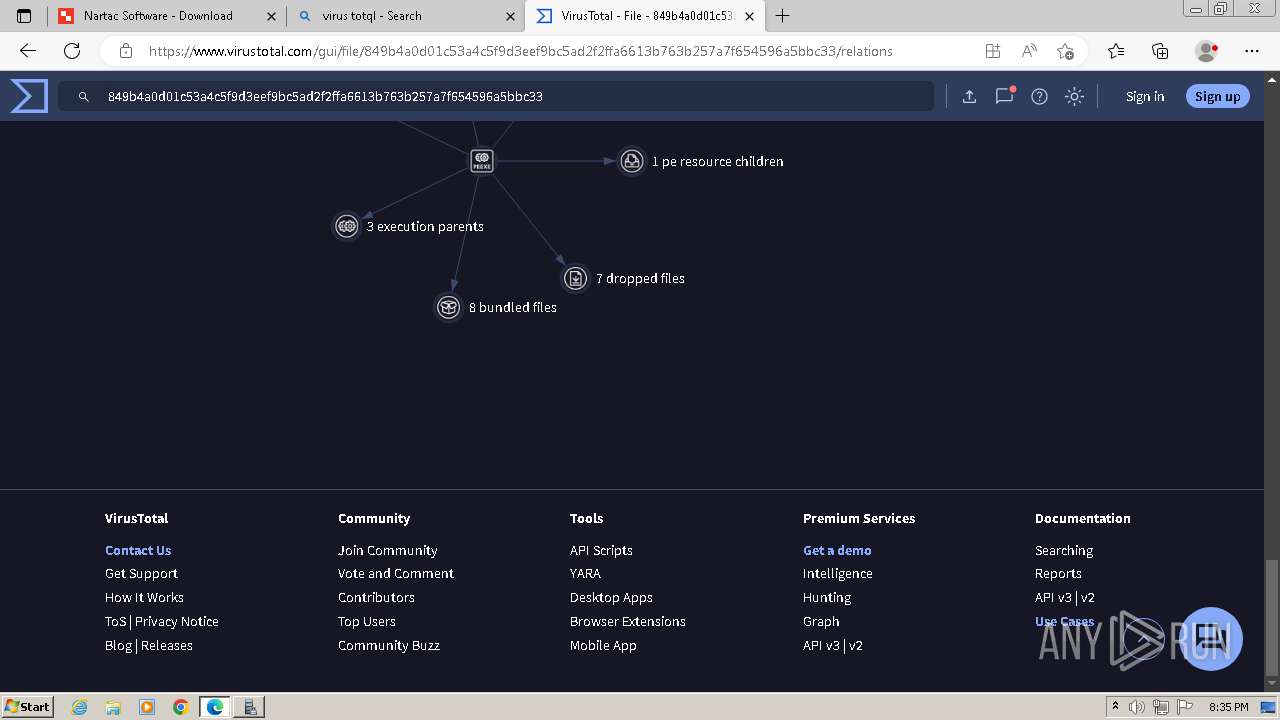Click the taskbar volume speaker icon
This screenshot has height=720, width=1280.
click(1136, 707)
